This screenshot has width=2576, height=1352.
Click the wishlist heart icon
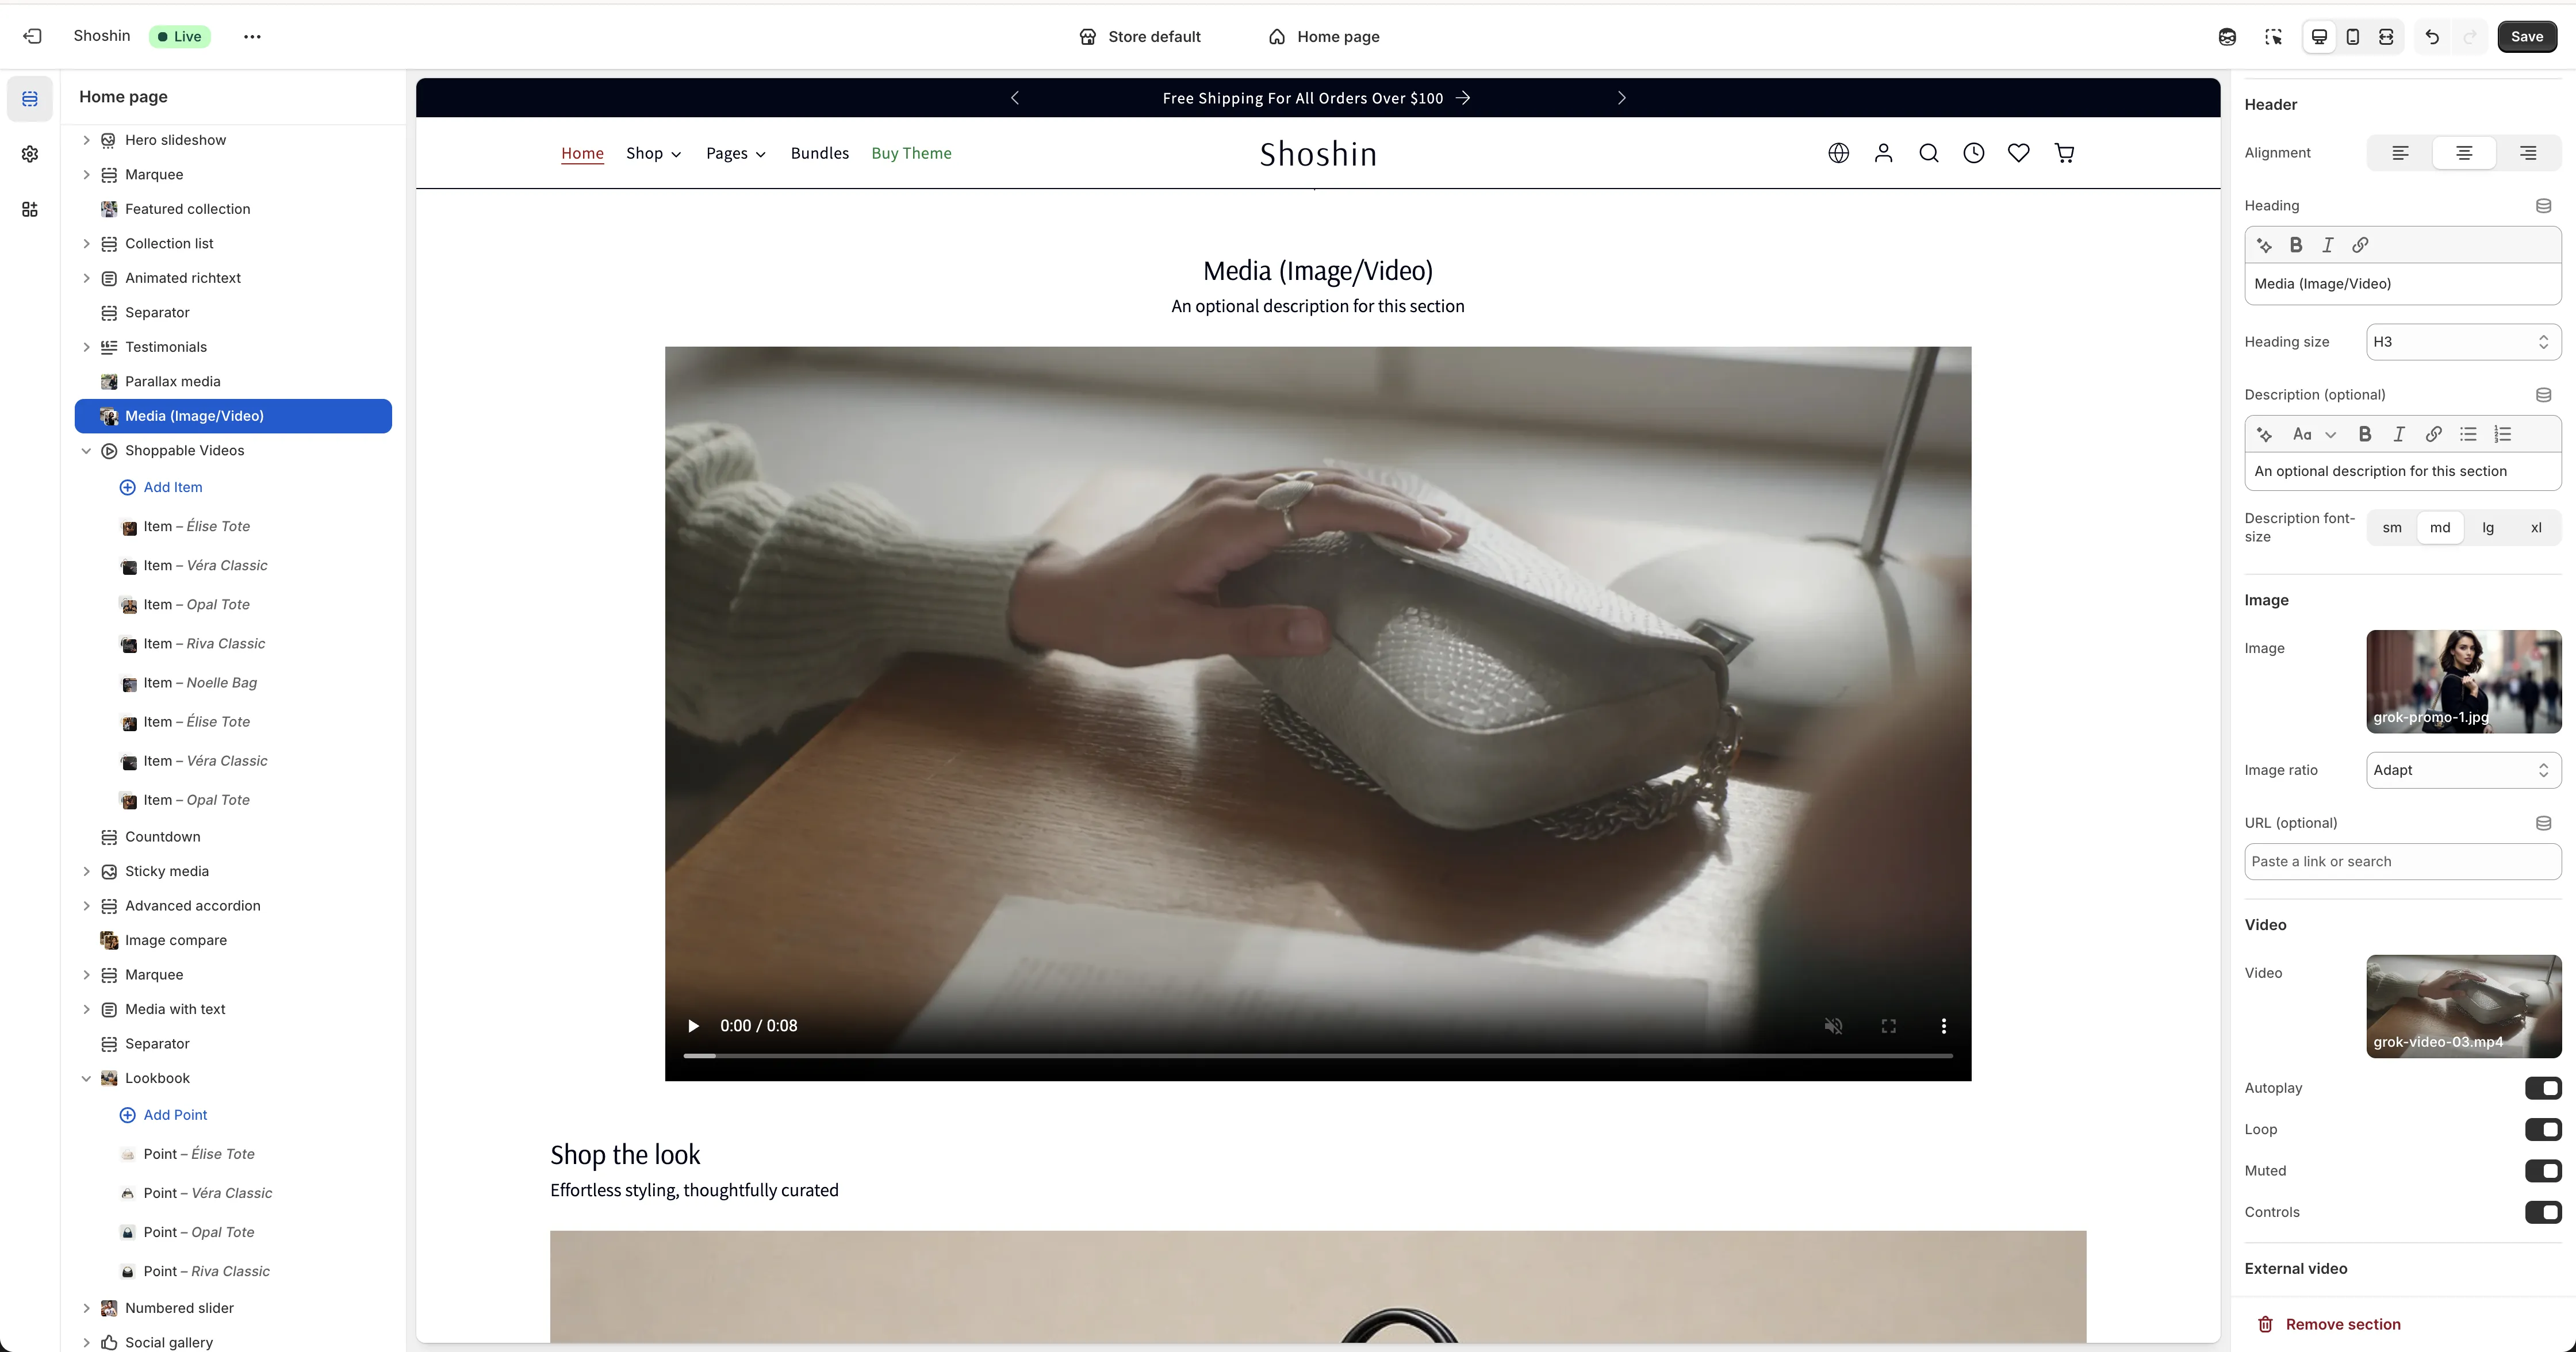click(2018, 153)
